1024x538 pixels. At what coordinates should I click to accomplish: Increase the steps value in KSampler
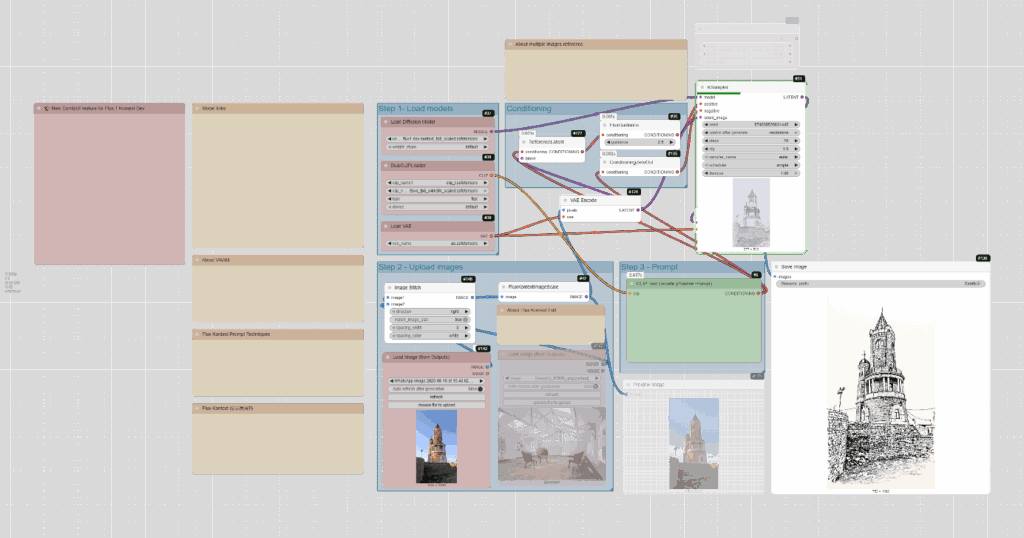(796, 141)
